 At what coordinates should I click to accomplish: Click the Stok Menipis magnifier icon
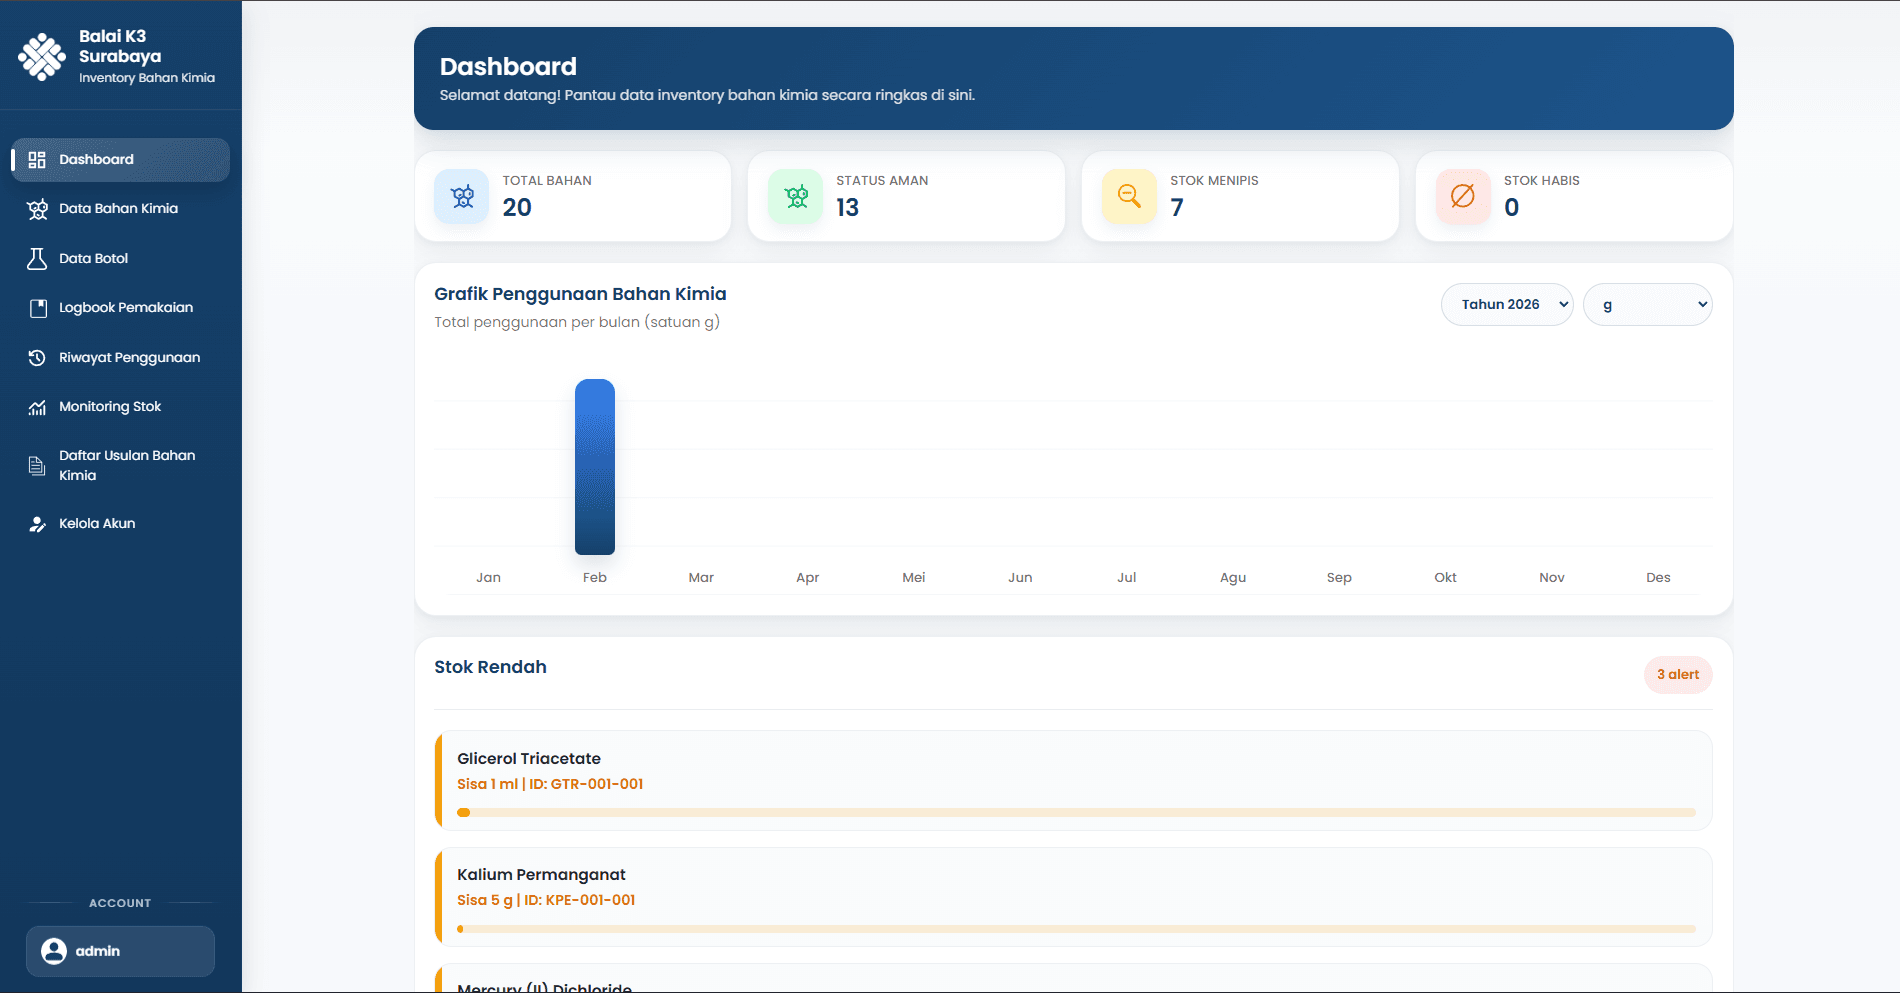(x=1129, y=196)
